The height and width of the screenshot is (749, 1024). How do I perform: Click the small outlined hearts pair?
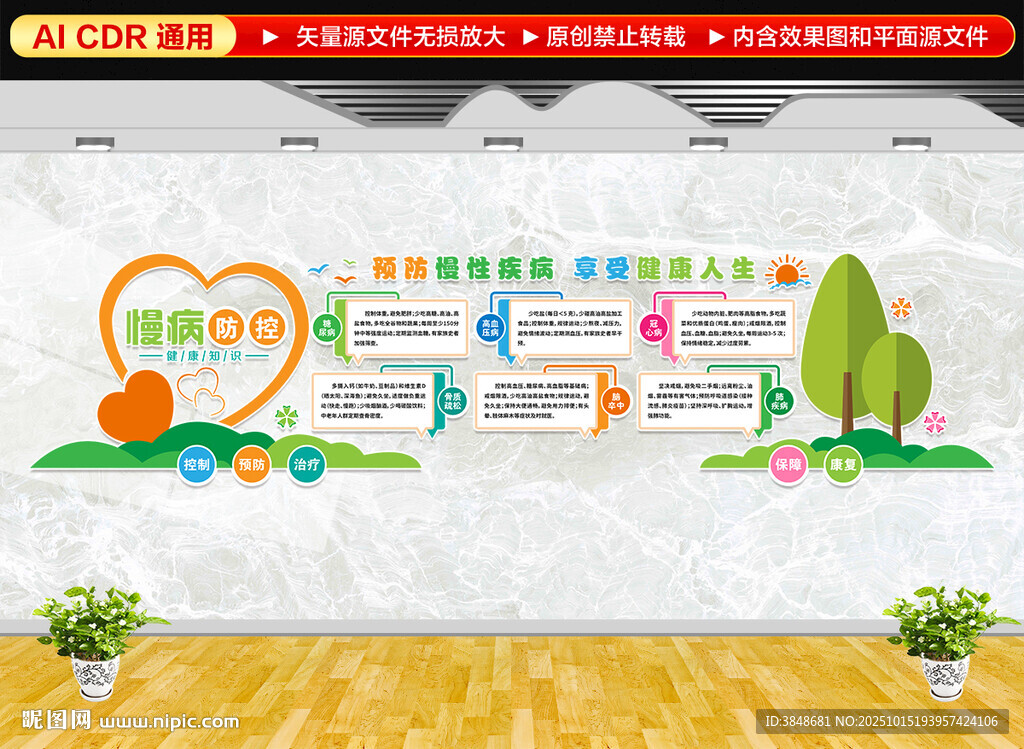pyautogui.click(x=203, y=390)
